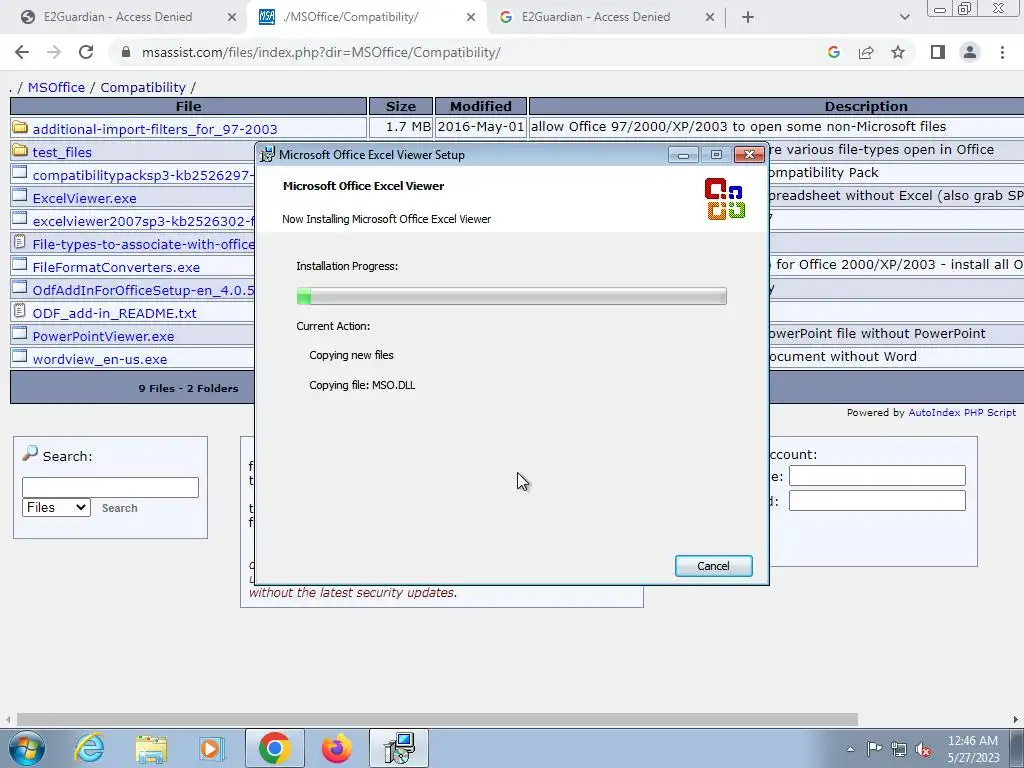The image size is (1024, 768).
Task: Download excelviewer2007sp3-kb2526302 file
Action: coord(143,221)
